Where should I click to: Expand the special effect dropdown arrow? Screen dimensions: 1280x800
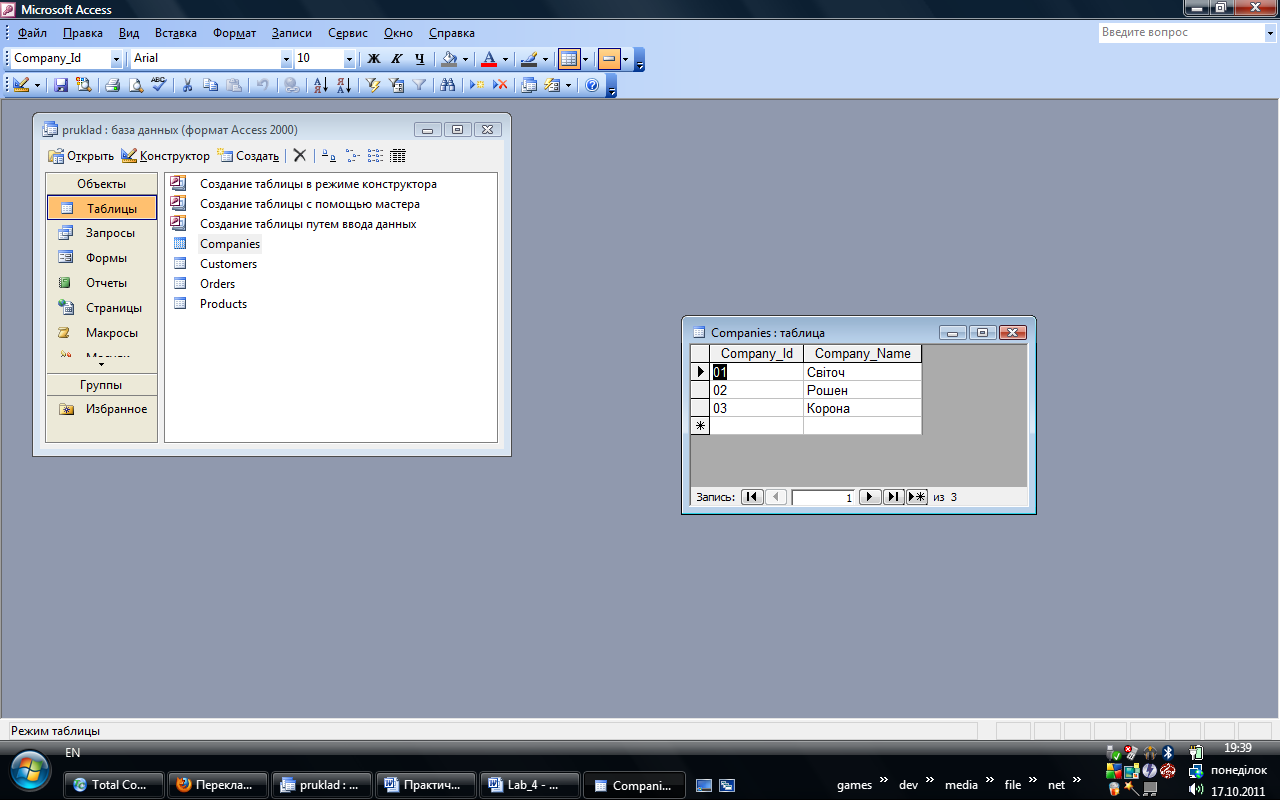[626, 59]
